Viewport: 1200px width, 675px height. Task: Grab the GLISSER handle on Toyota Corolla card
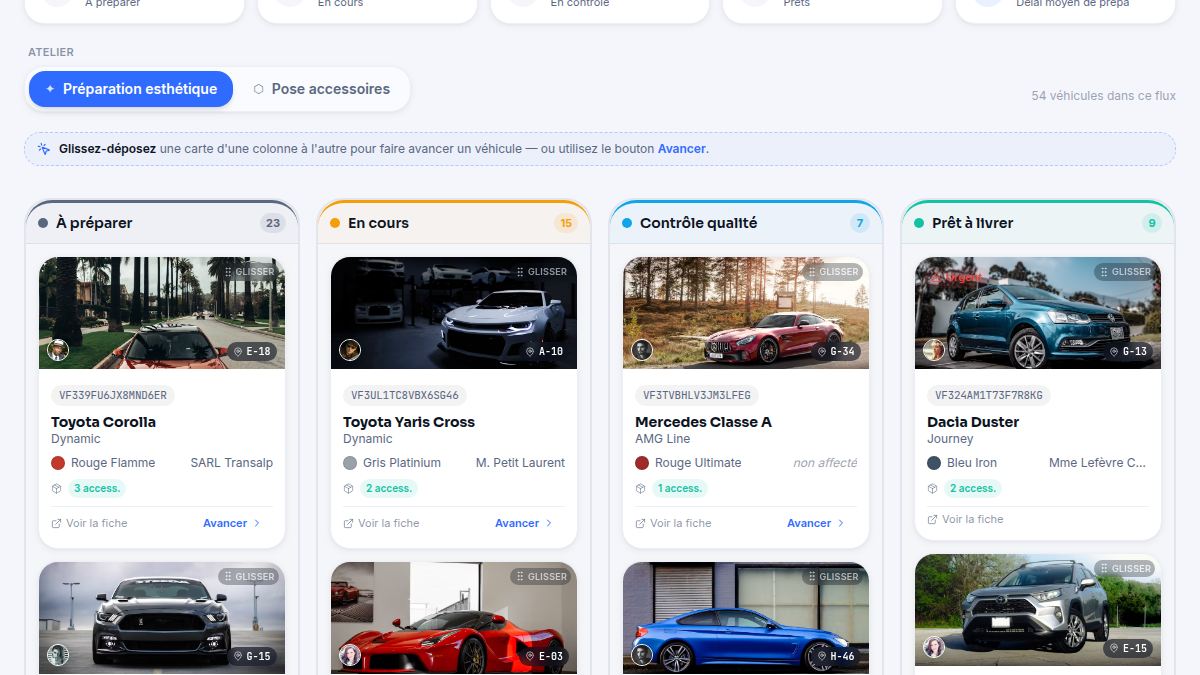[x=250, y=272]
